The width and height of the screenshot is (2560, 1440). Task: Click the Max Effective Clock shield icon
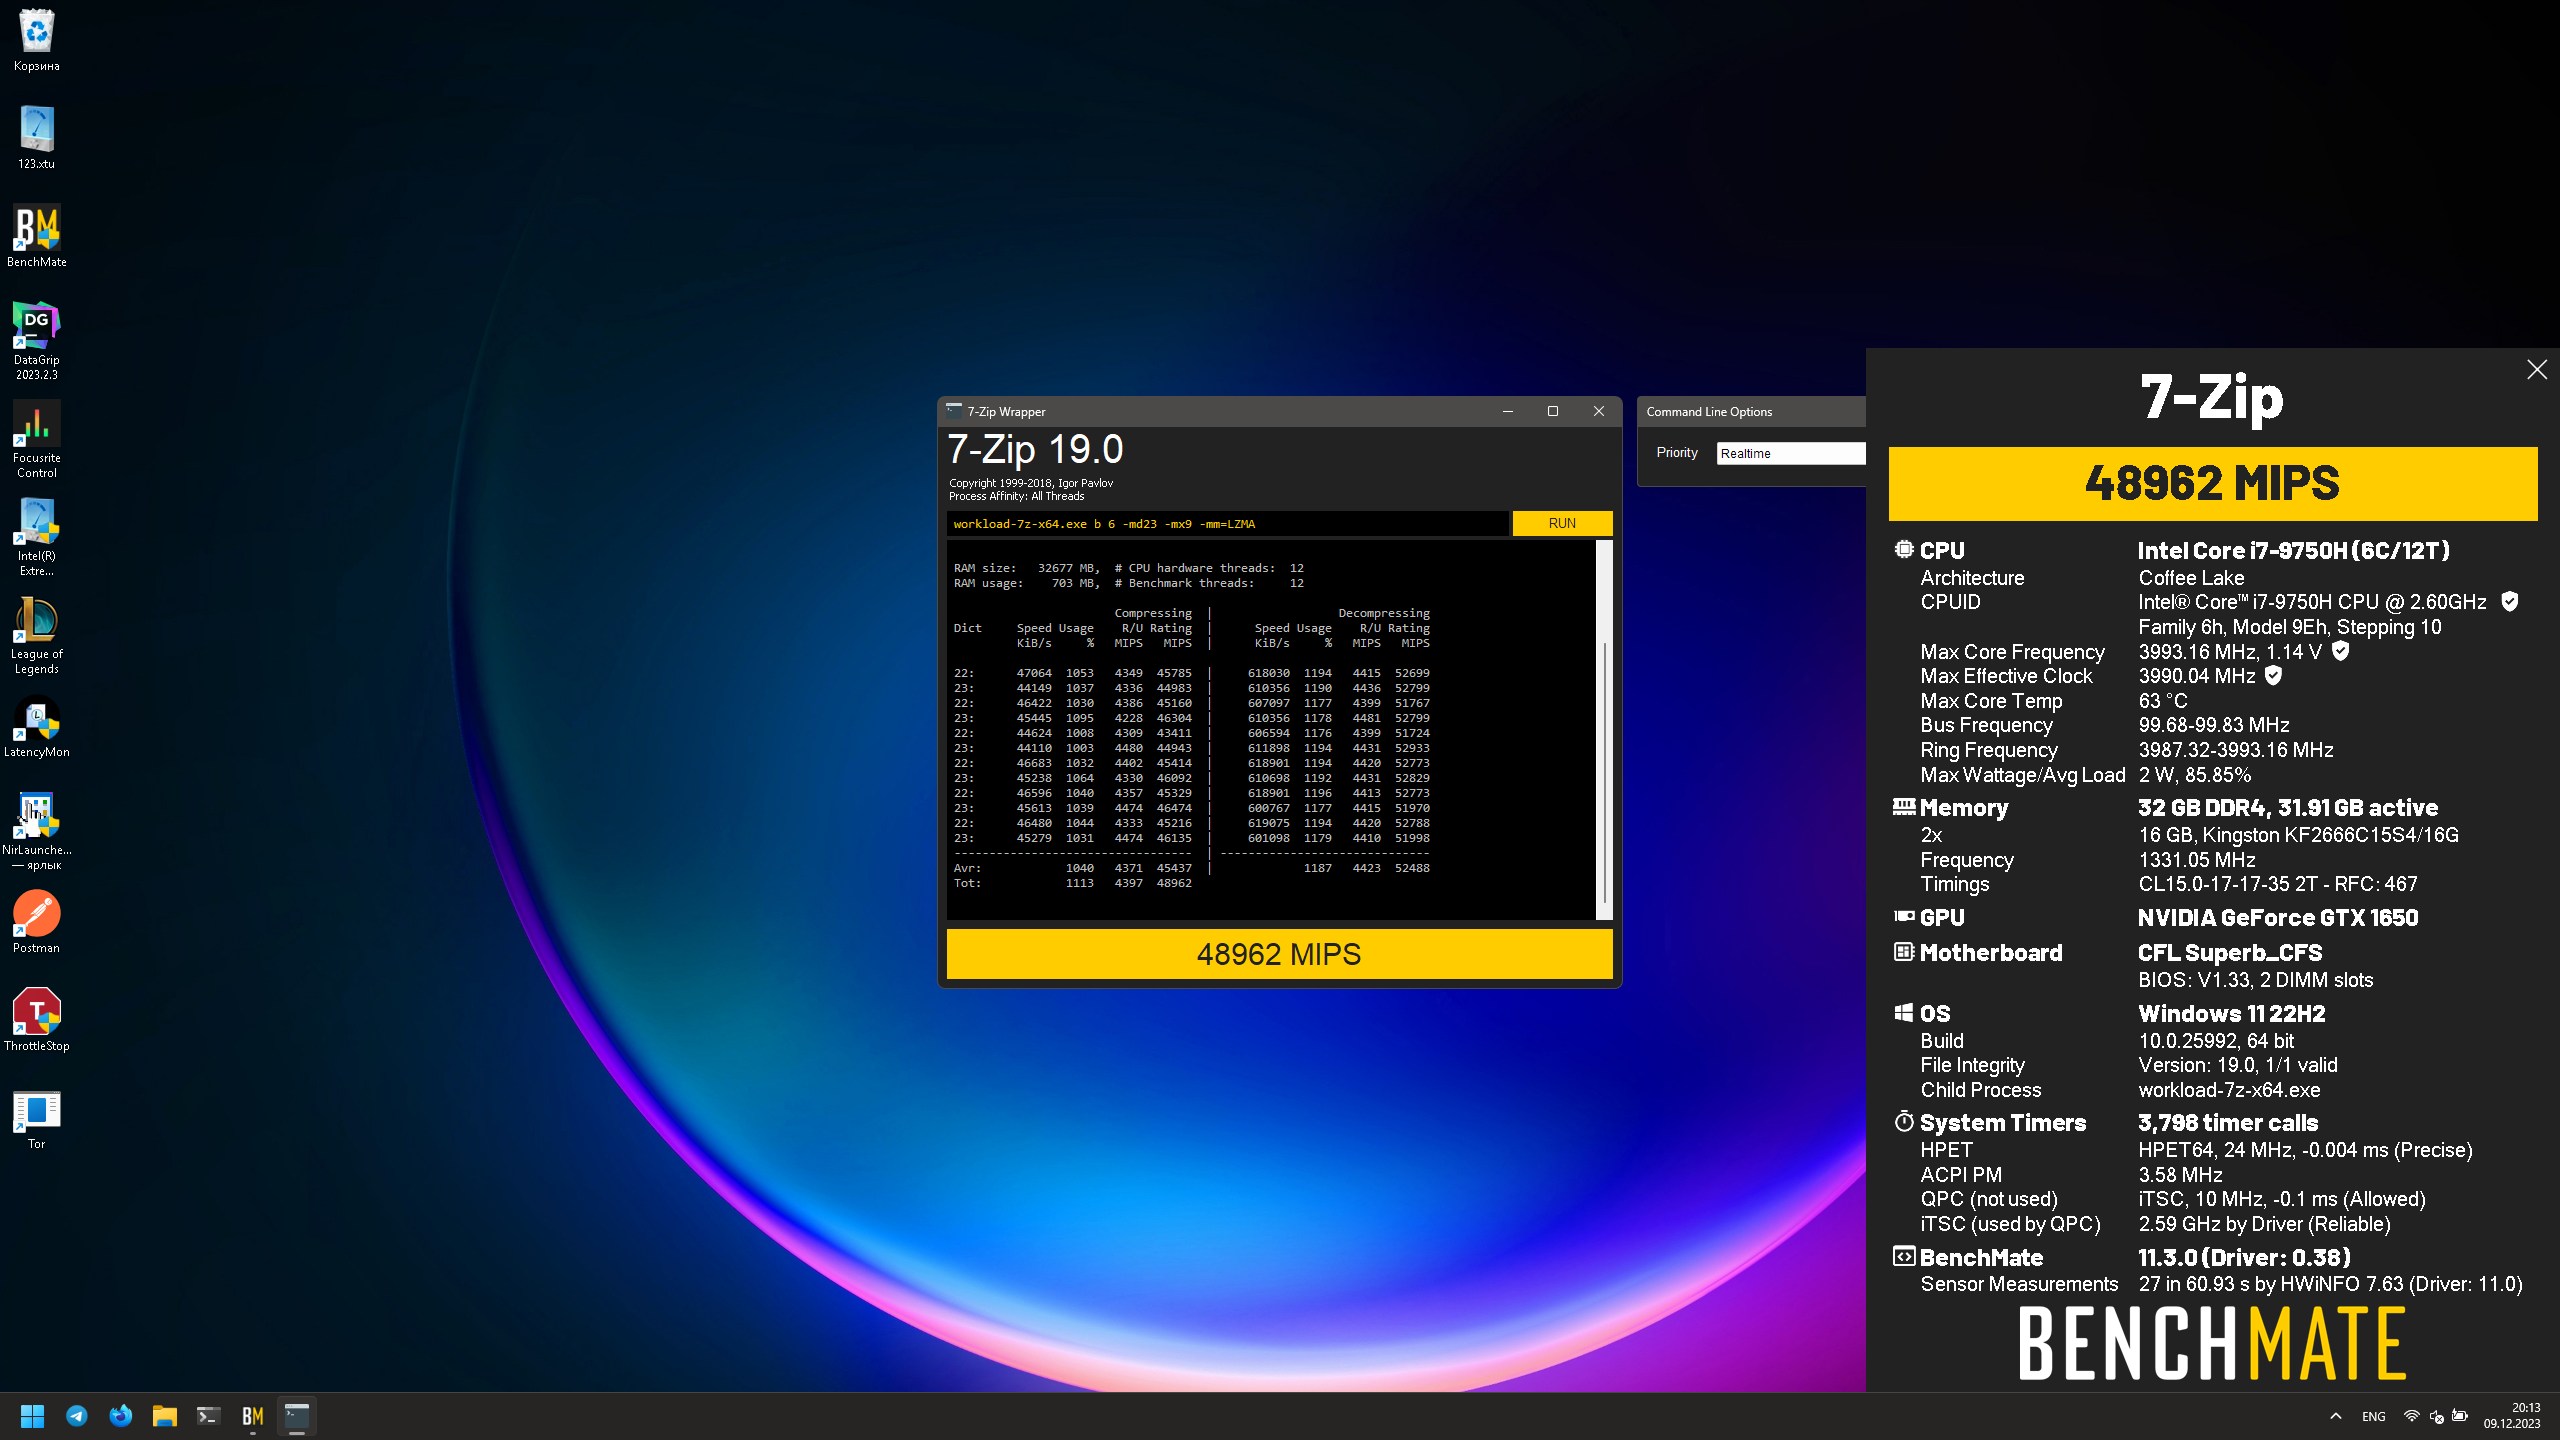tap(2273, 676)
